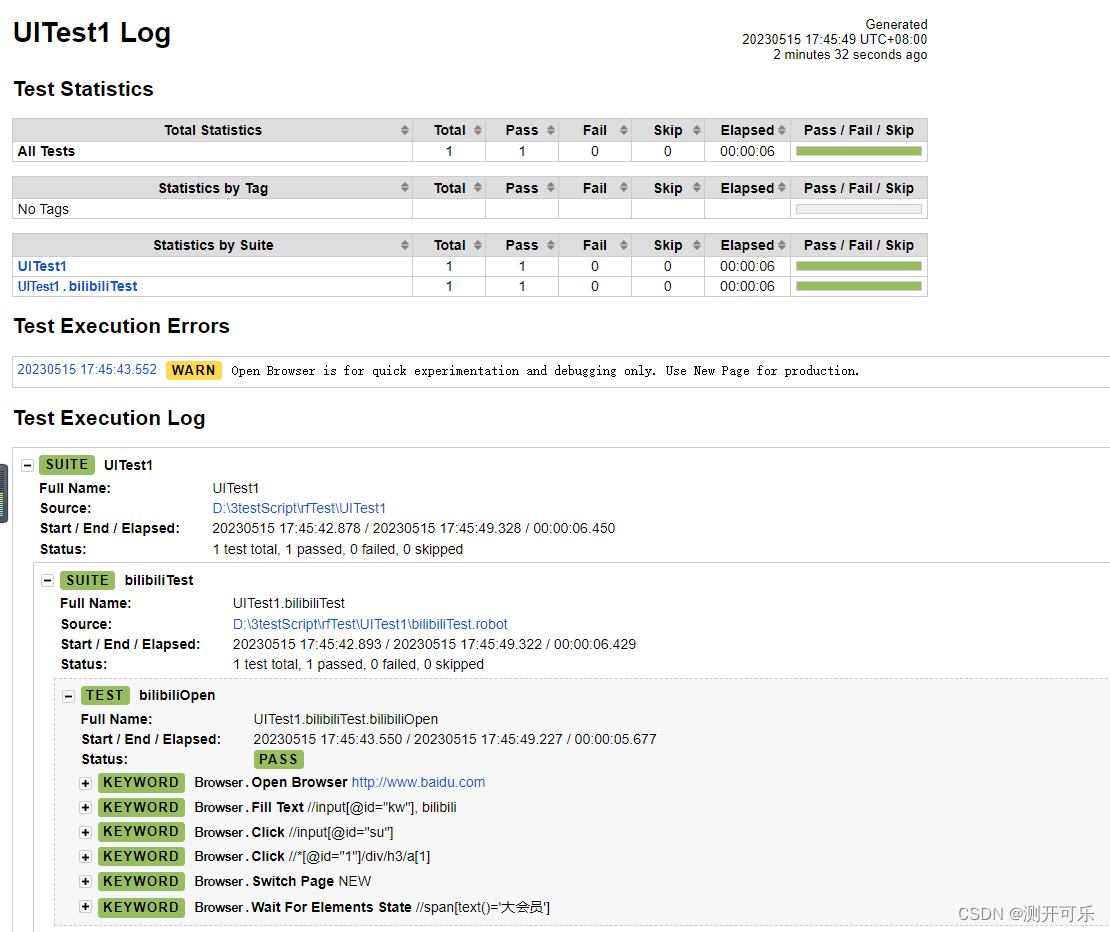Viewport: 1110px width, 932px height.
Task: Open bilibiliTest.robot source file link
Action: click(370, 624)
